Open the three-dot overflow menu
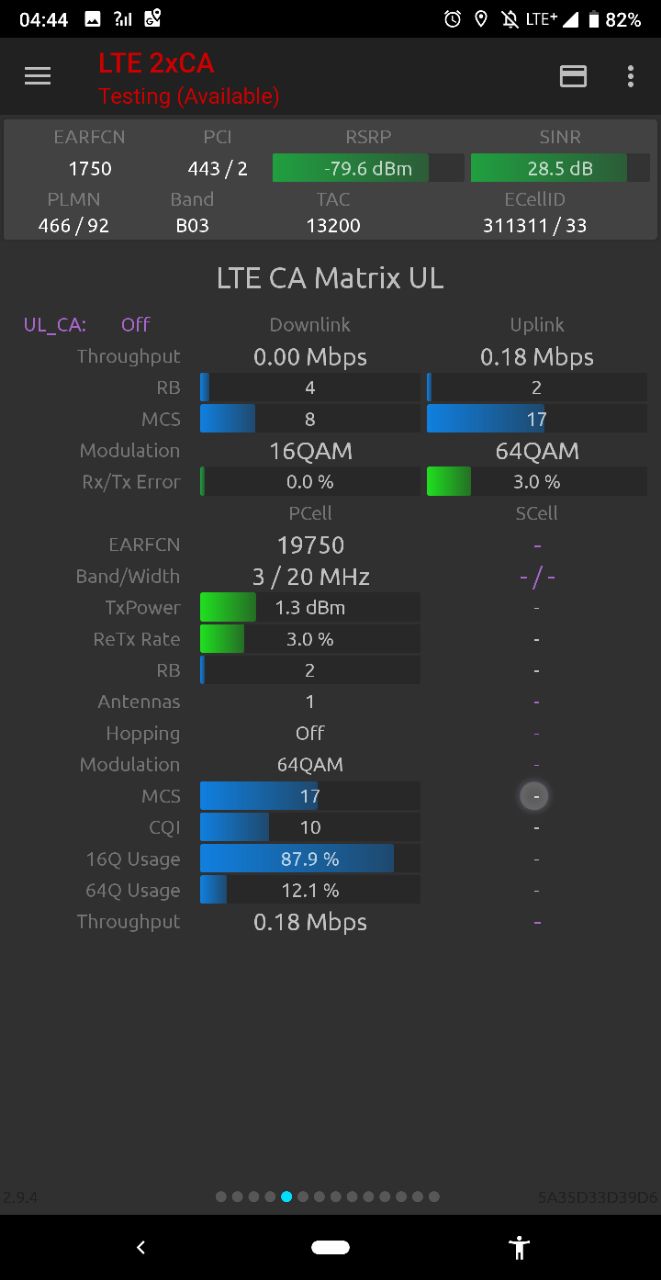Image resolution: width=661 pixels, height=1280 pixels. click(x=630, y=77)
